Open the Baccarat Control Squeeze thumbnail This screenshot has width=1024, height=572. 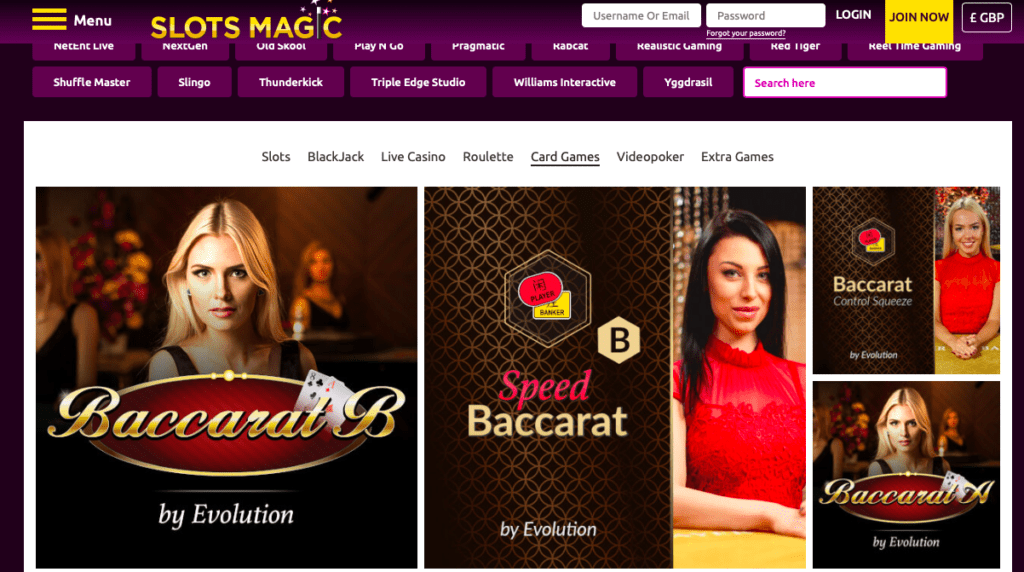click(906, 280)
